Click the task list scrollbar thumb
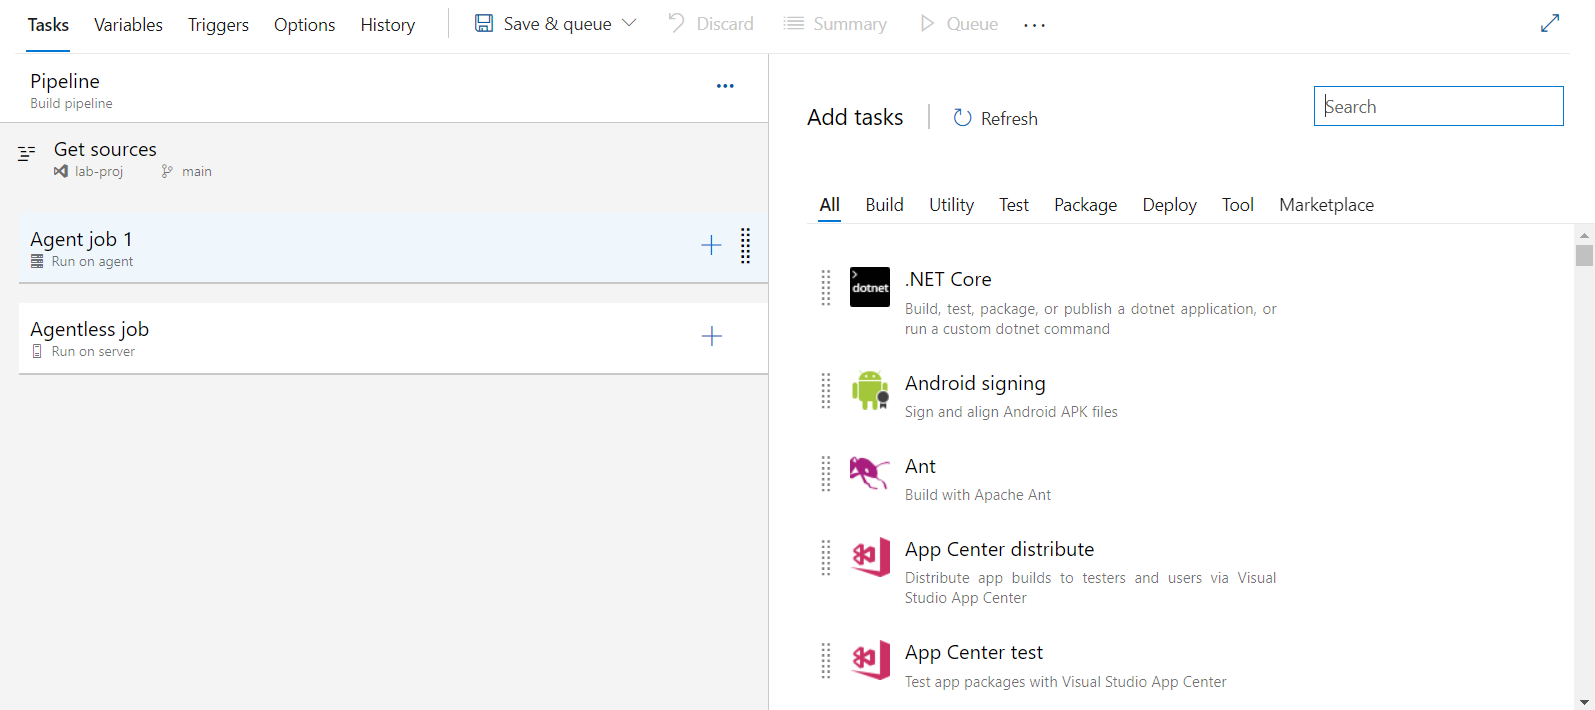Image resolution: width=1595 pixels, height=710 pixels. point(1584,255)
